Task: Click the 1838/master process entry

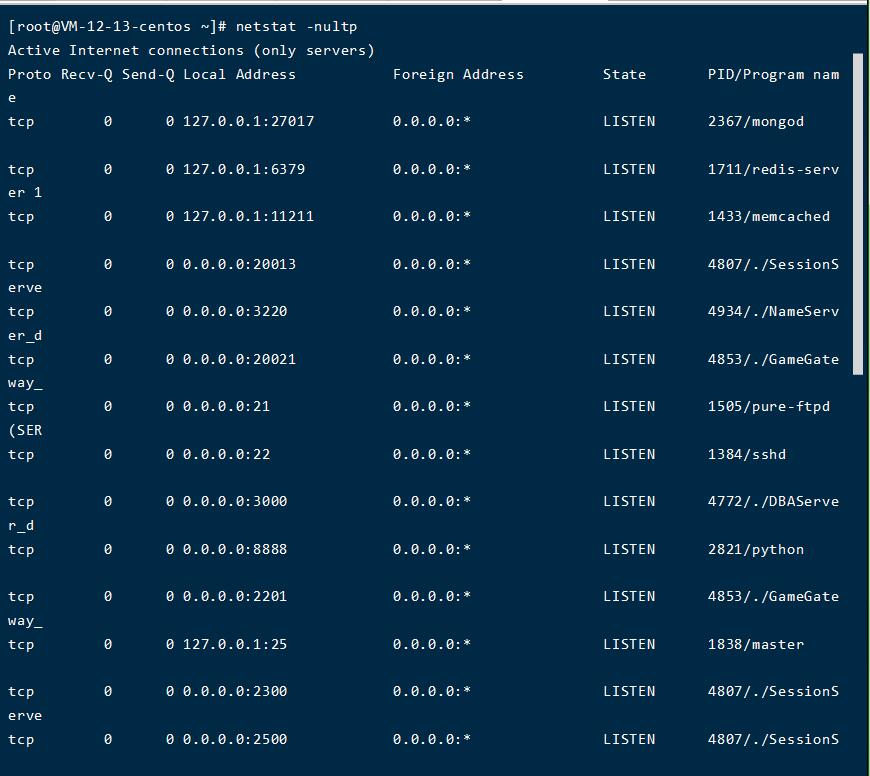Action: pyautogui.click(x=755, y=644)
